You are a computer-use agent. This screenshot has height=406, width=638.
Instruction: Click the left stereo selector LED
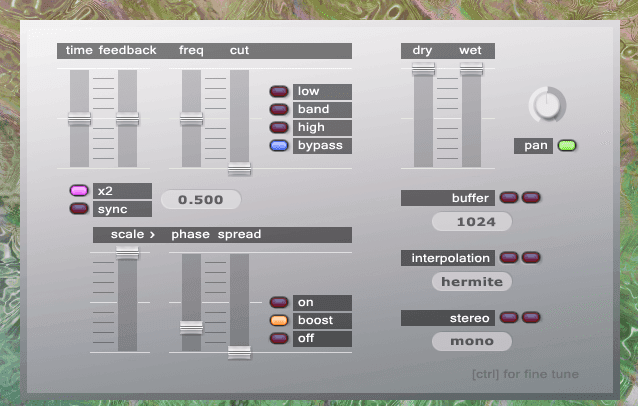[508, 318]
